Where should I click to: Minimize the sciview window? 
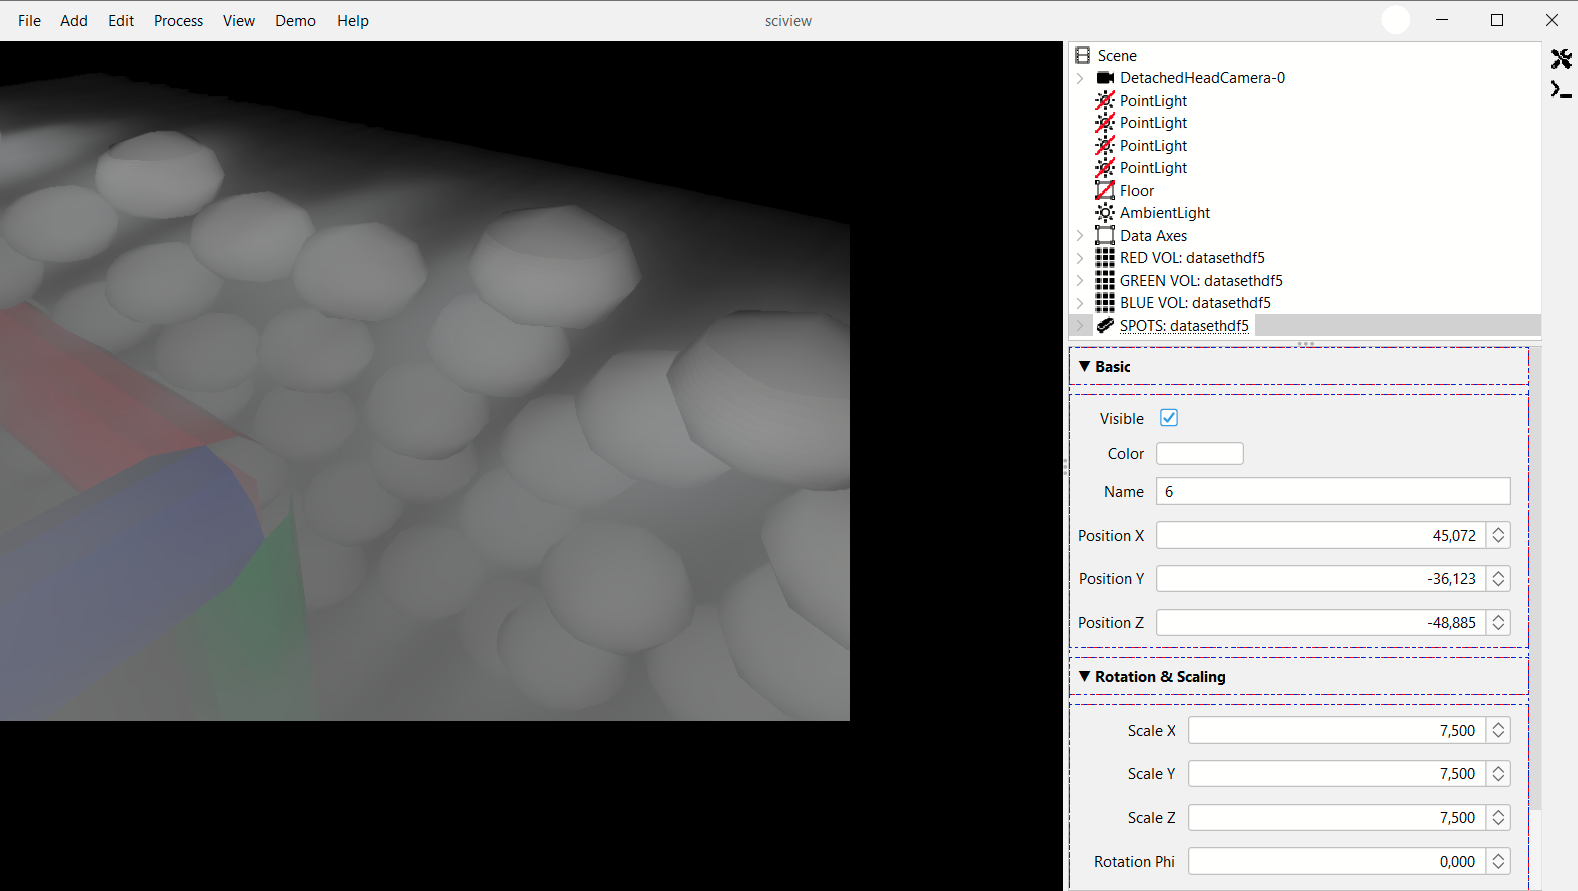pos(1442,20)
